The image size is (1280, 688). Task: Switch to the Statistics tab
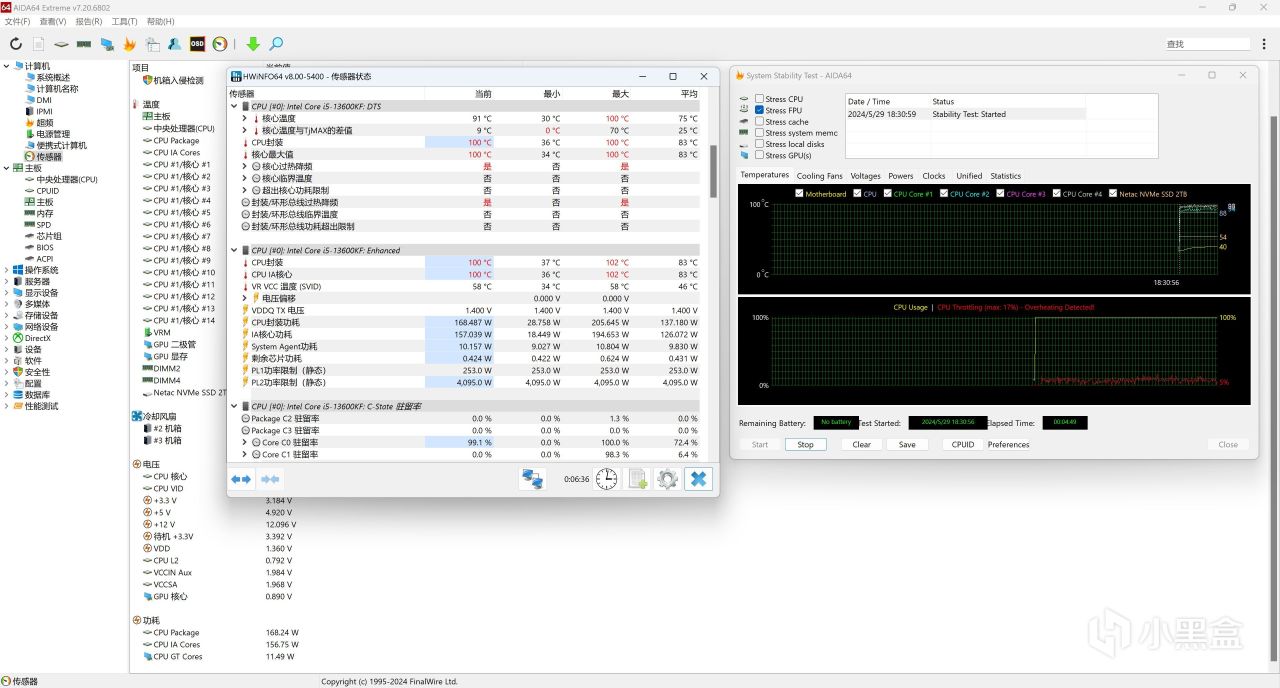click(1005, 176)
